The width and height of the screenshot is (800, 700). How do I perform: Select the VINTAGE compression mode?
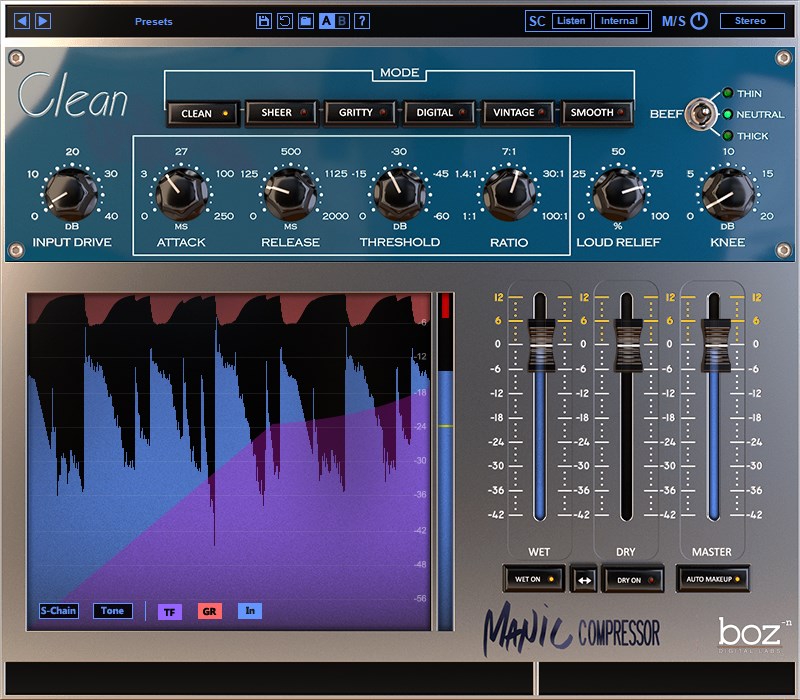pos(518,113)
